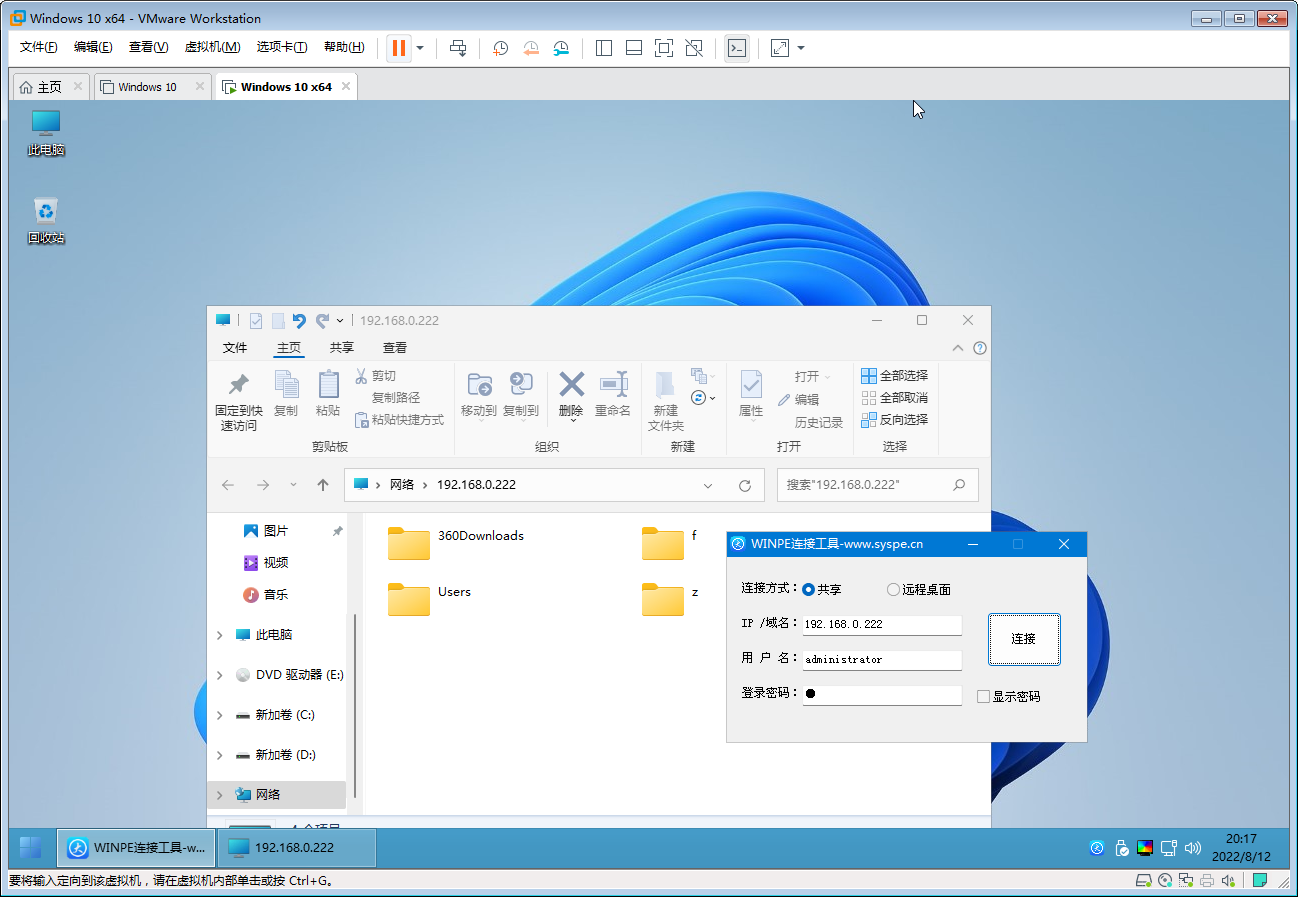This screenshot has width=1298, height=897.
Task: Expand the 新加卷 (C:) tree node
Action: pyautogui.click(x=220, y=715)
